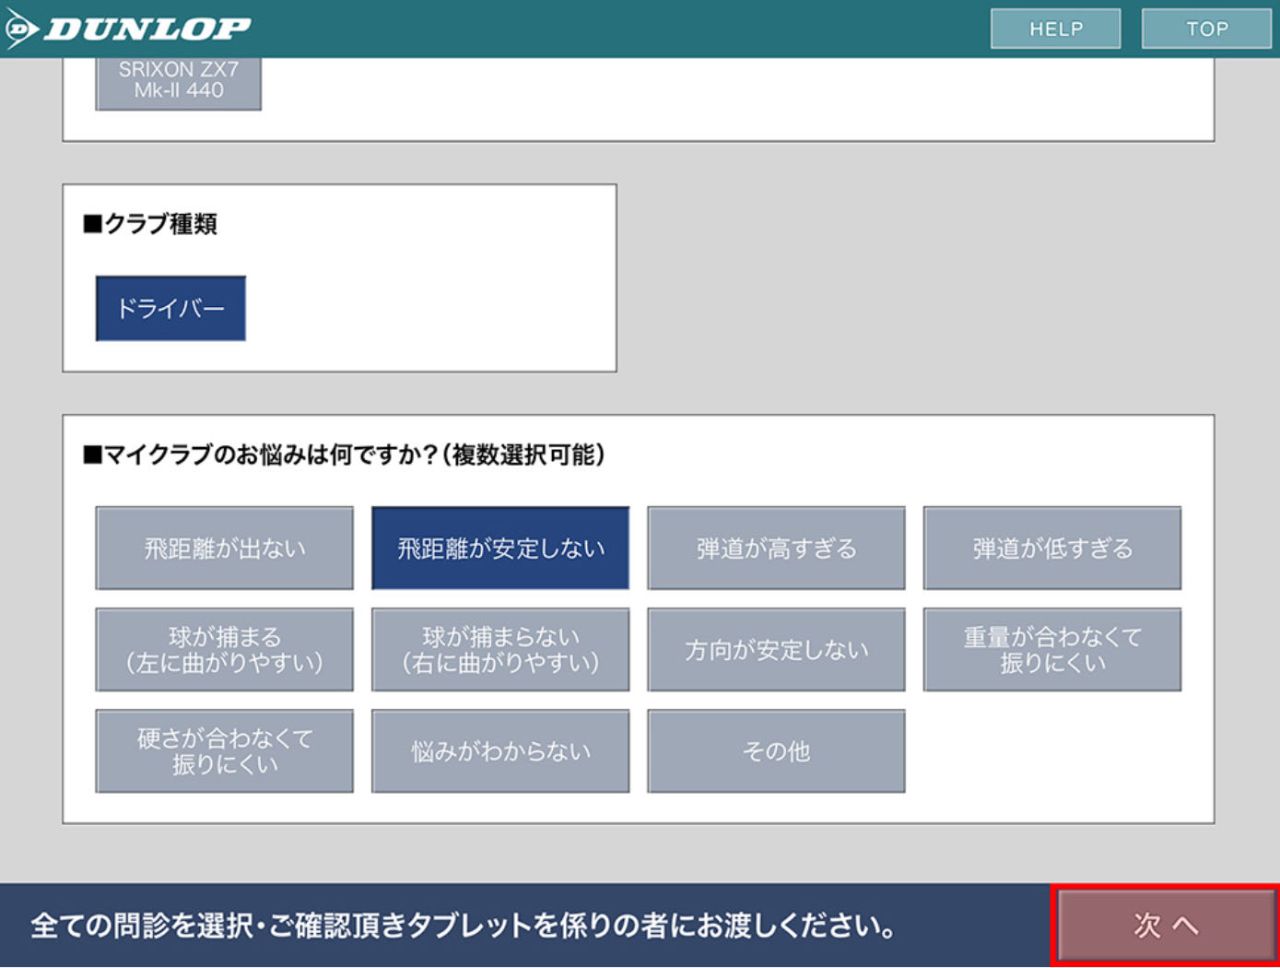Screen dimensions: 1280x968
Task: Click the Dunlop logo in header
Action: point(128,29)
